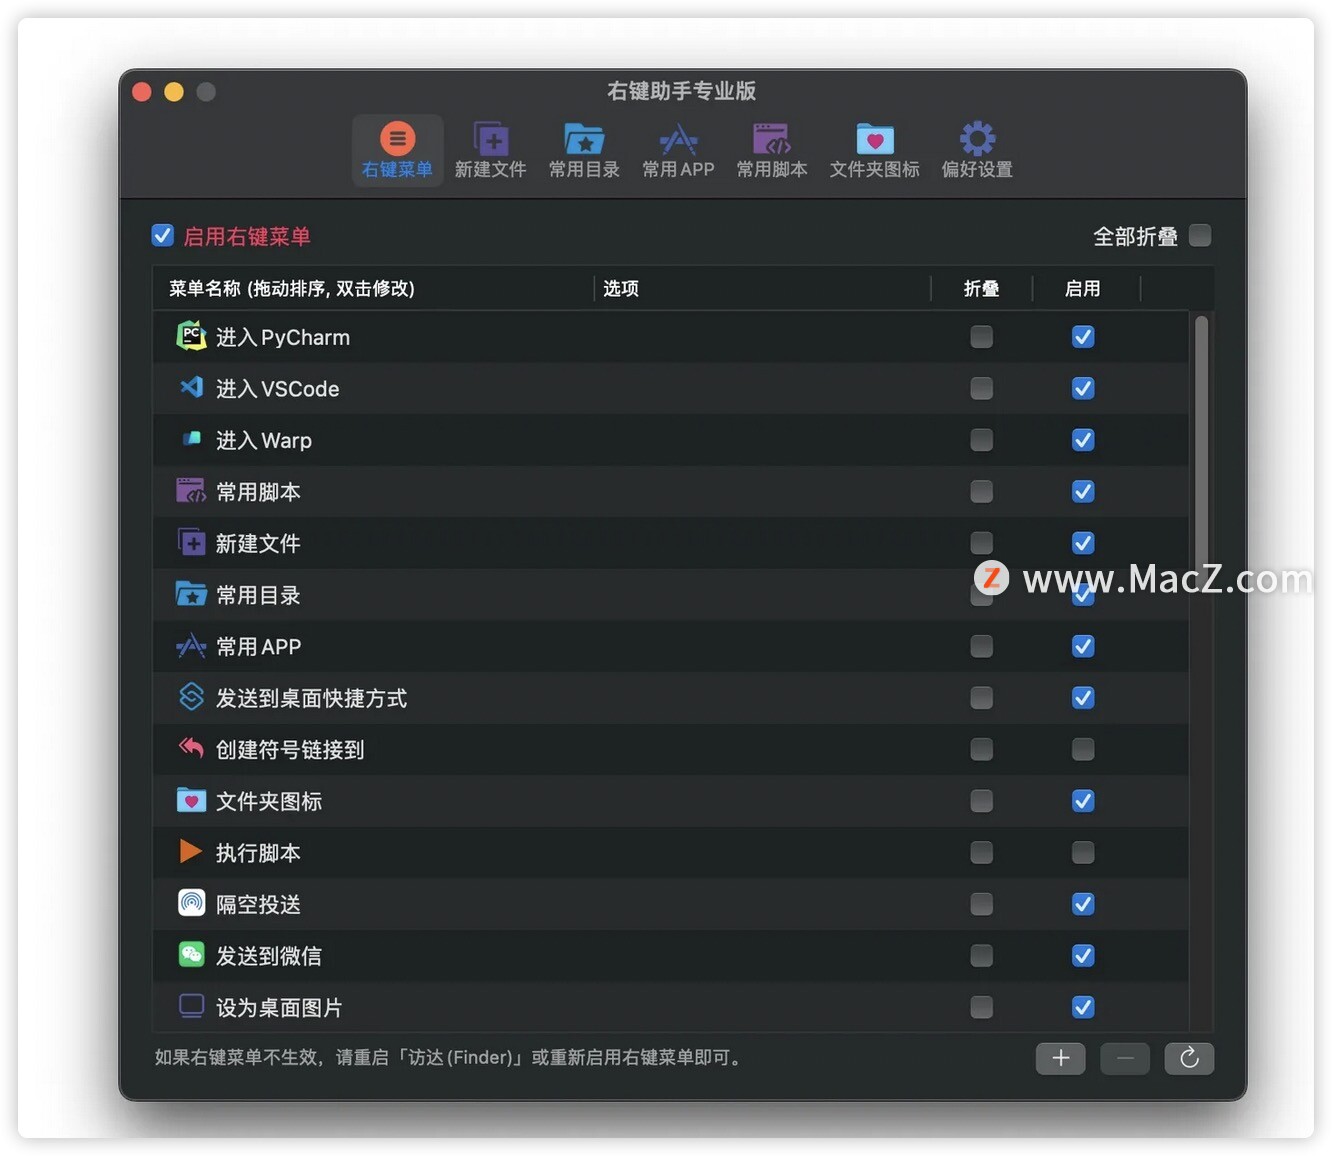Select the 设为桌面图片 row text
Viewport: 1332px width, 1156px height.
point(279,1008)
